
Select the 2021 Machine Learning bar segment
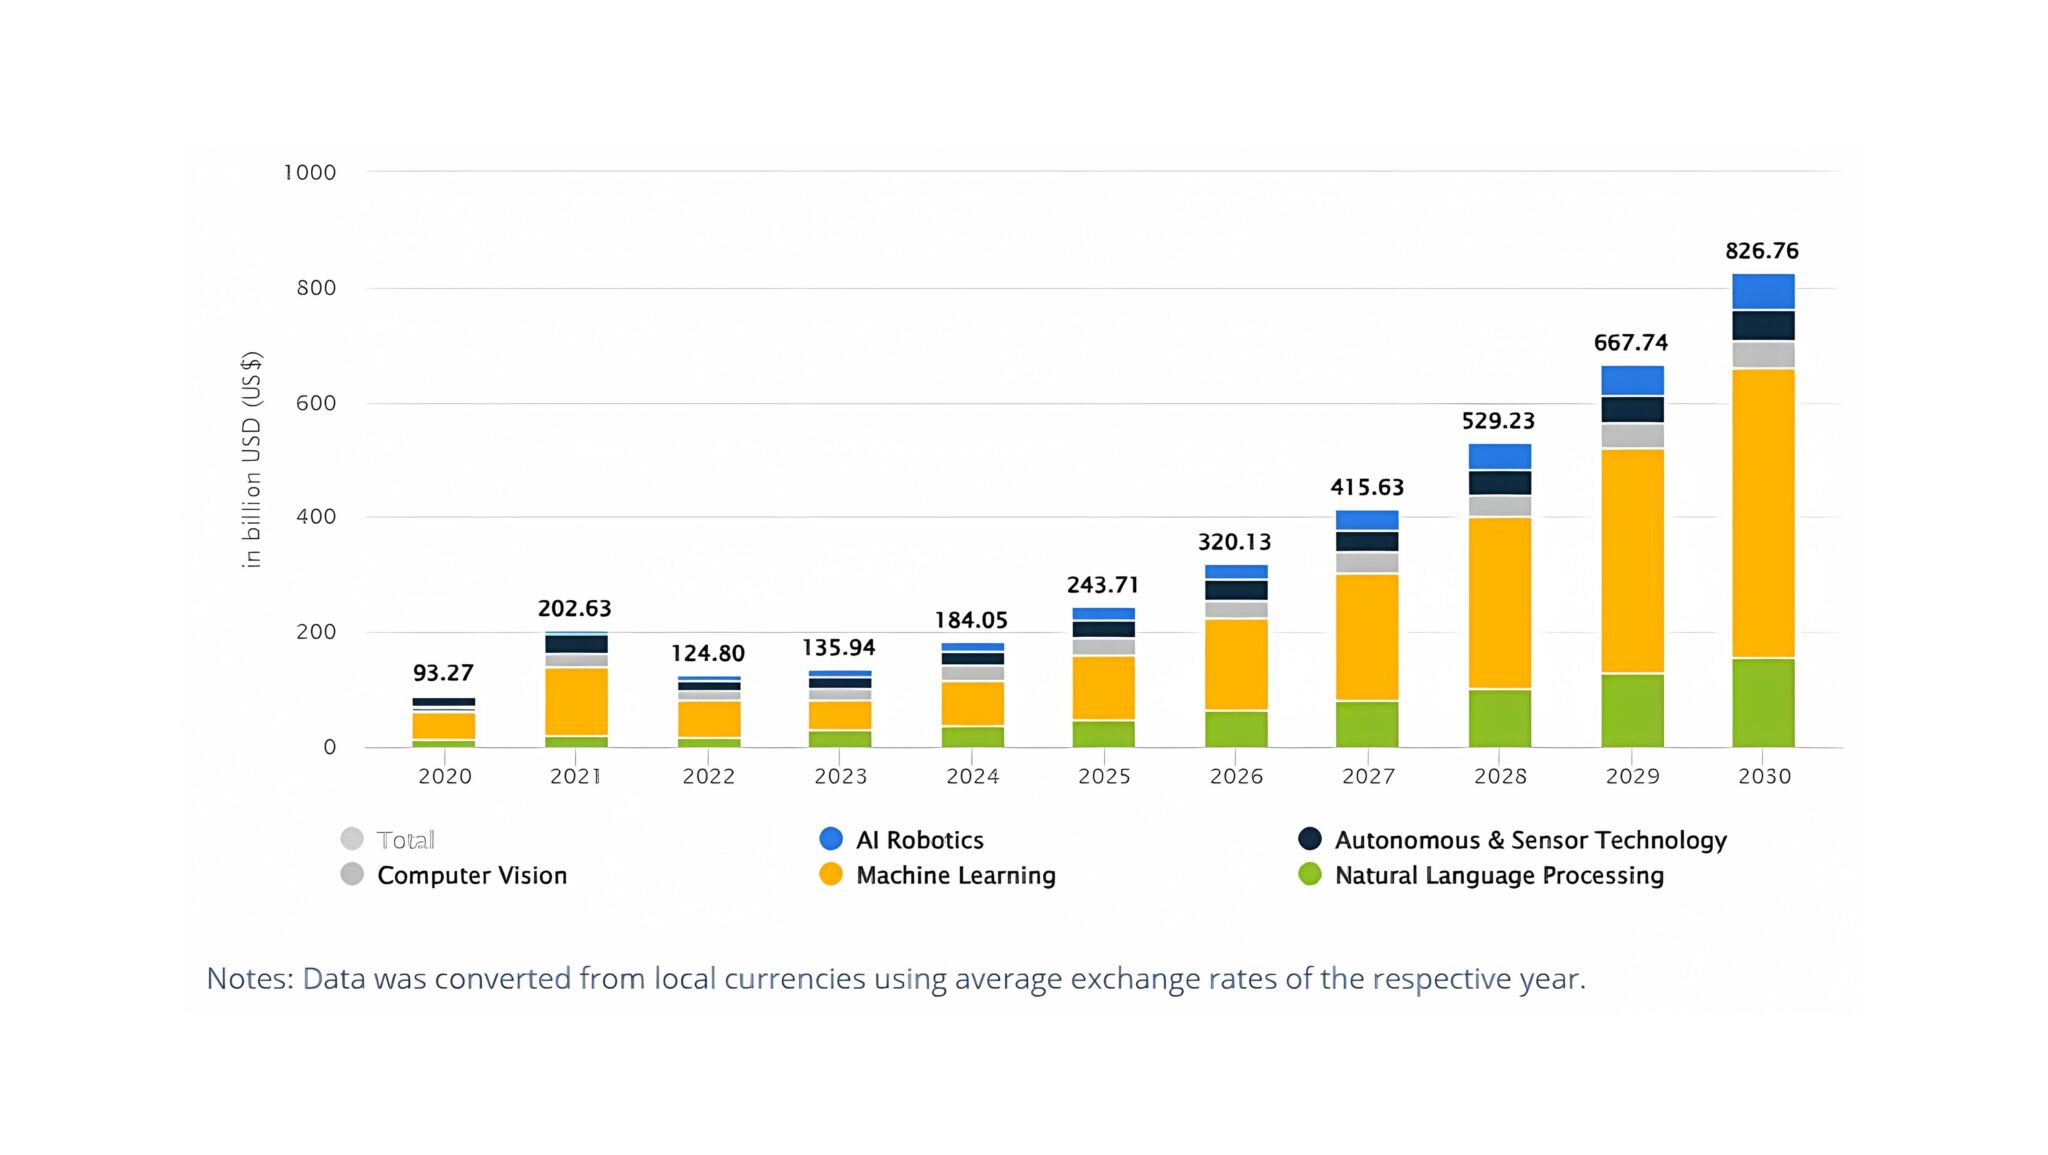(x=576, y=701)
